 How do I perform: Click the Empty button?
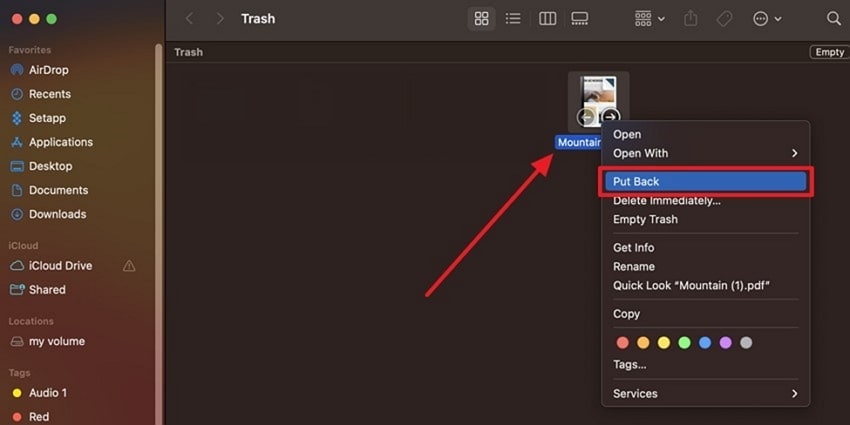tap(829, 52)
